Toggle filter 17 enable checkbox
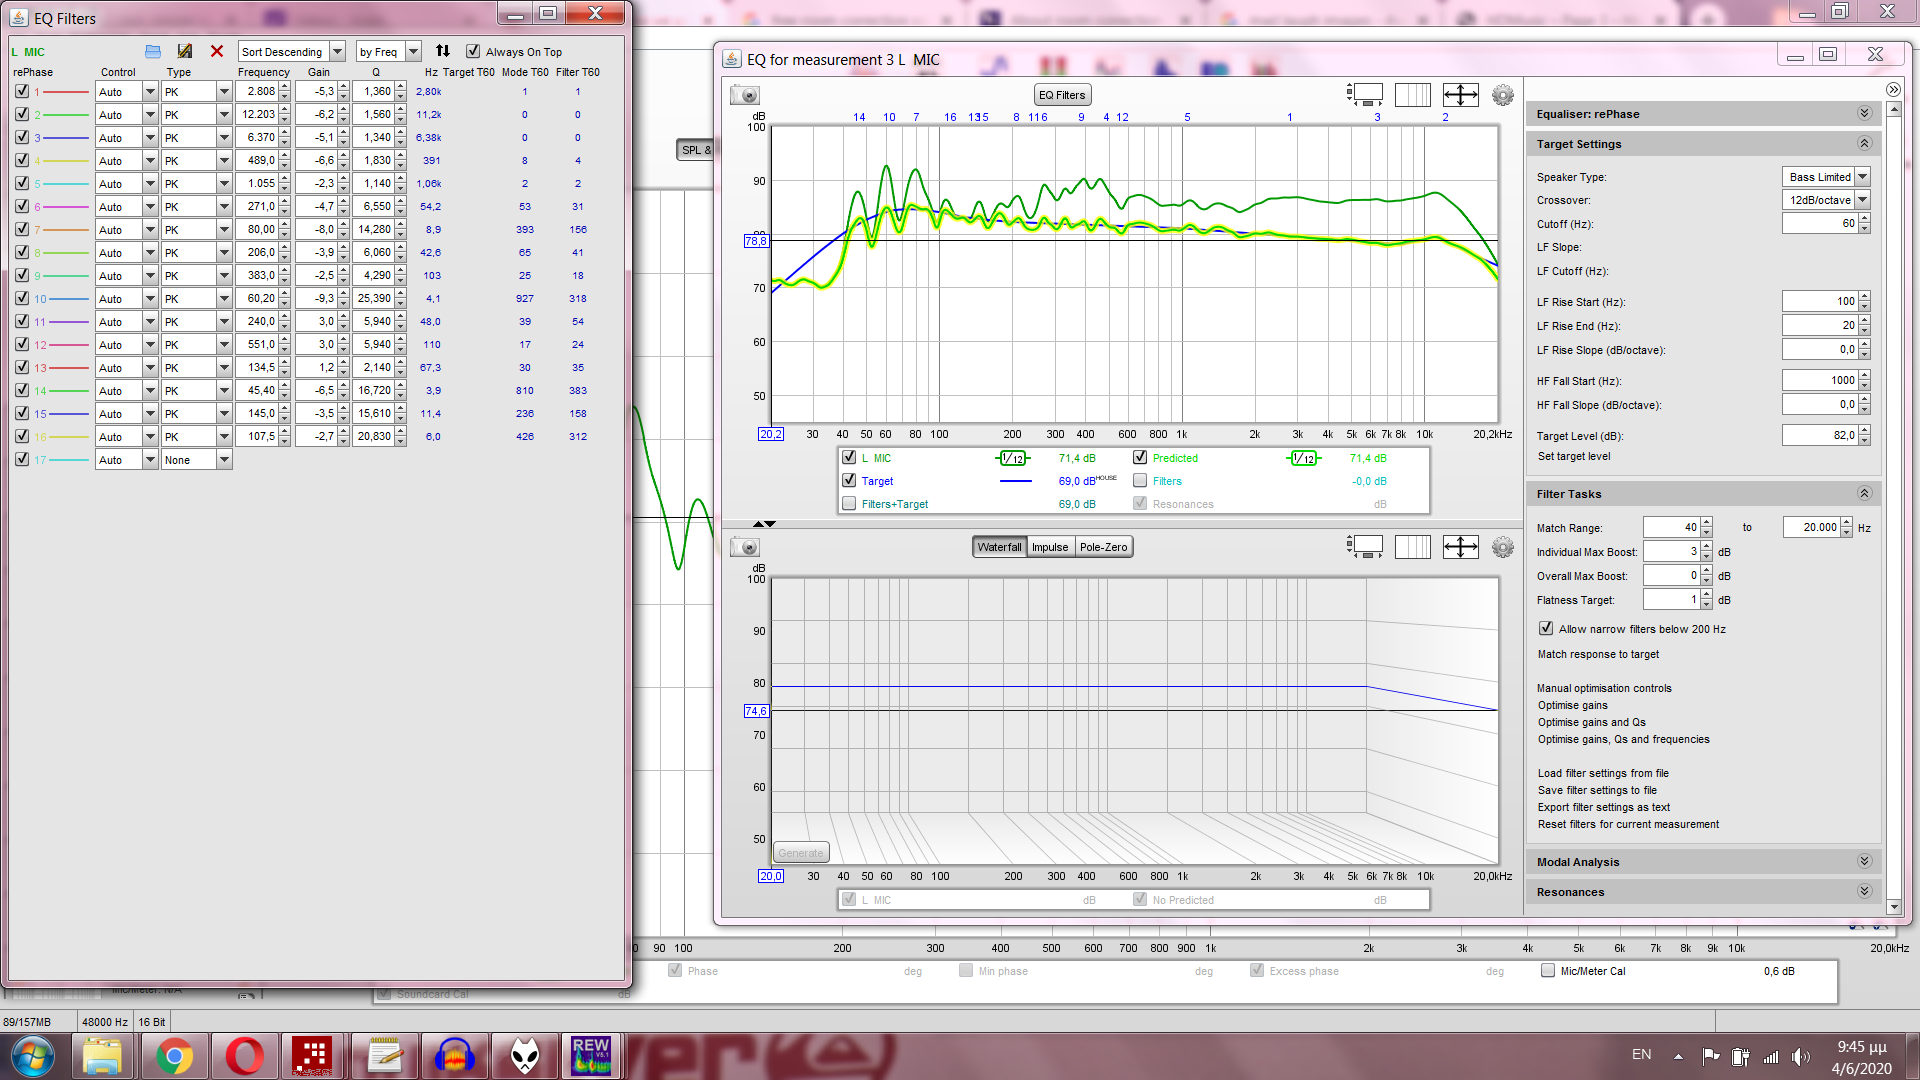 pyautogui.click(x=22, y=459)
